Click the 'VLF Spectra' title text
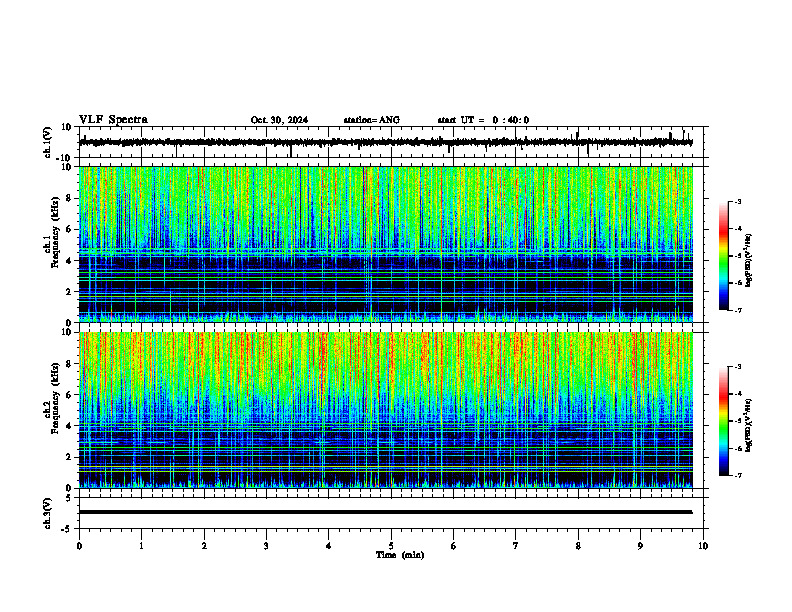The width and height of the screenshot is (792, 612). point(113,120)
